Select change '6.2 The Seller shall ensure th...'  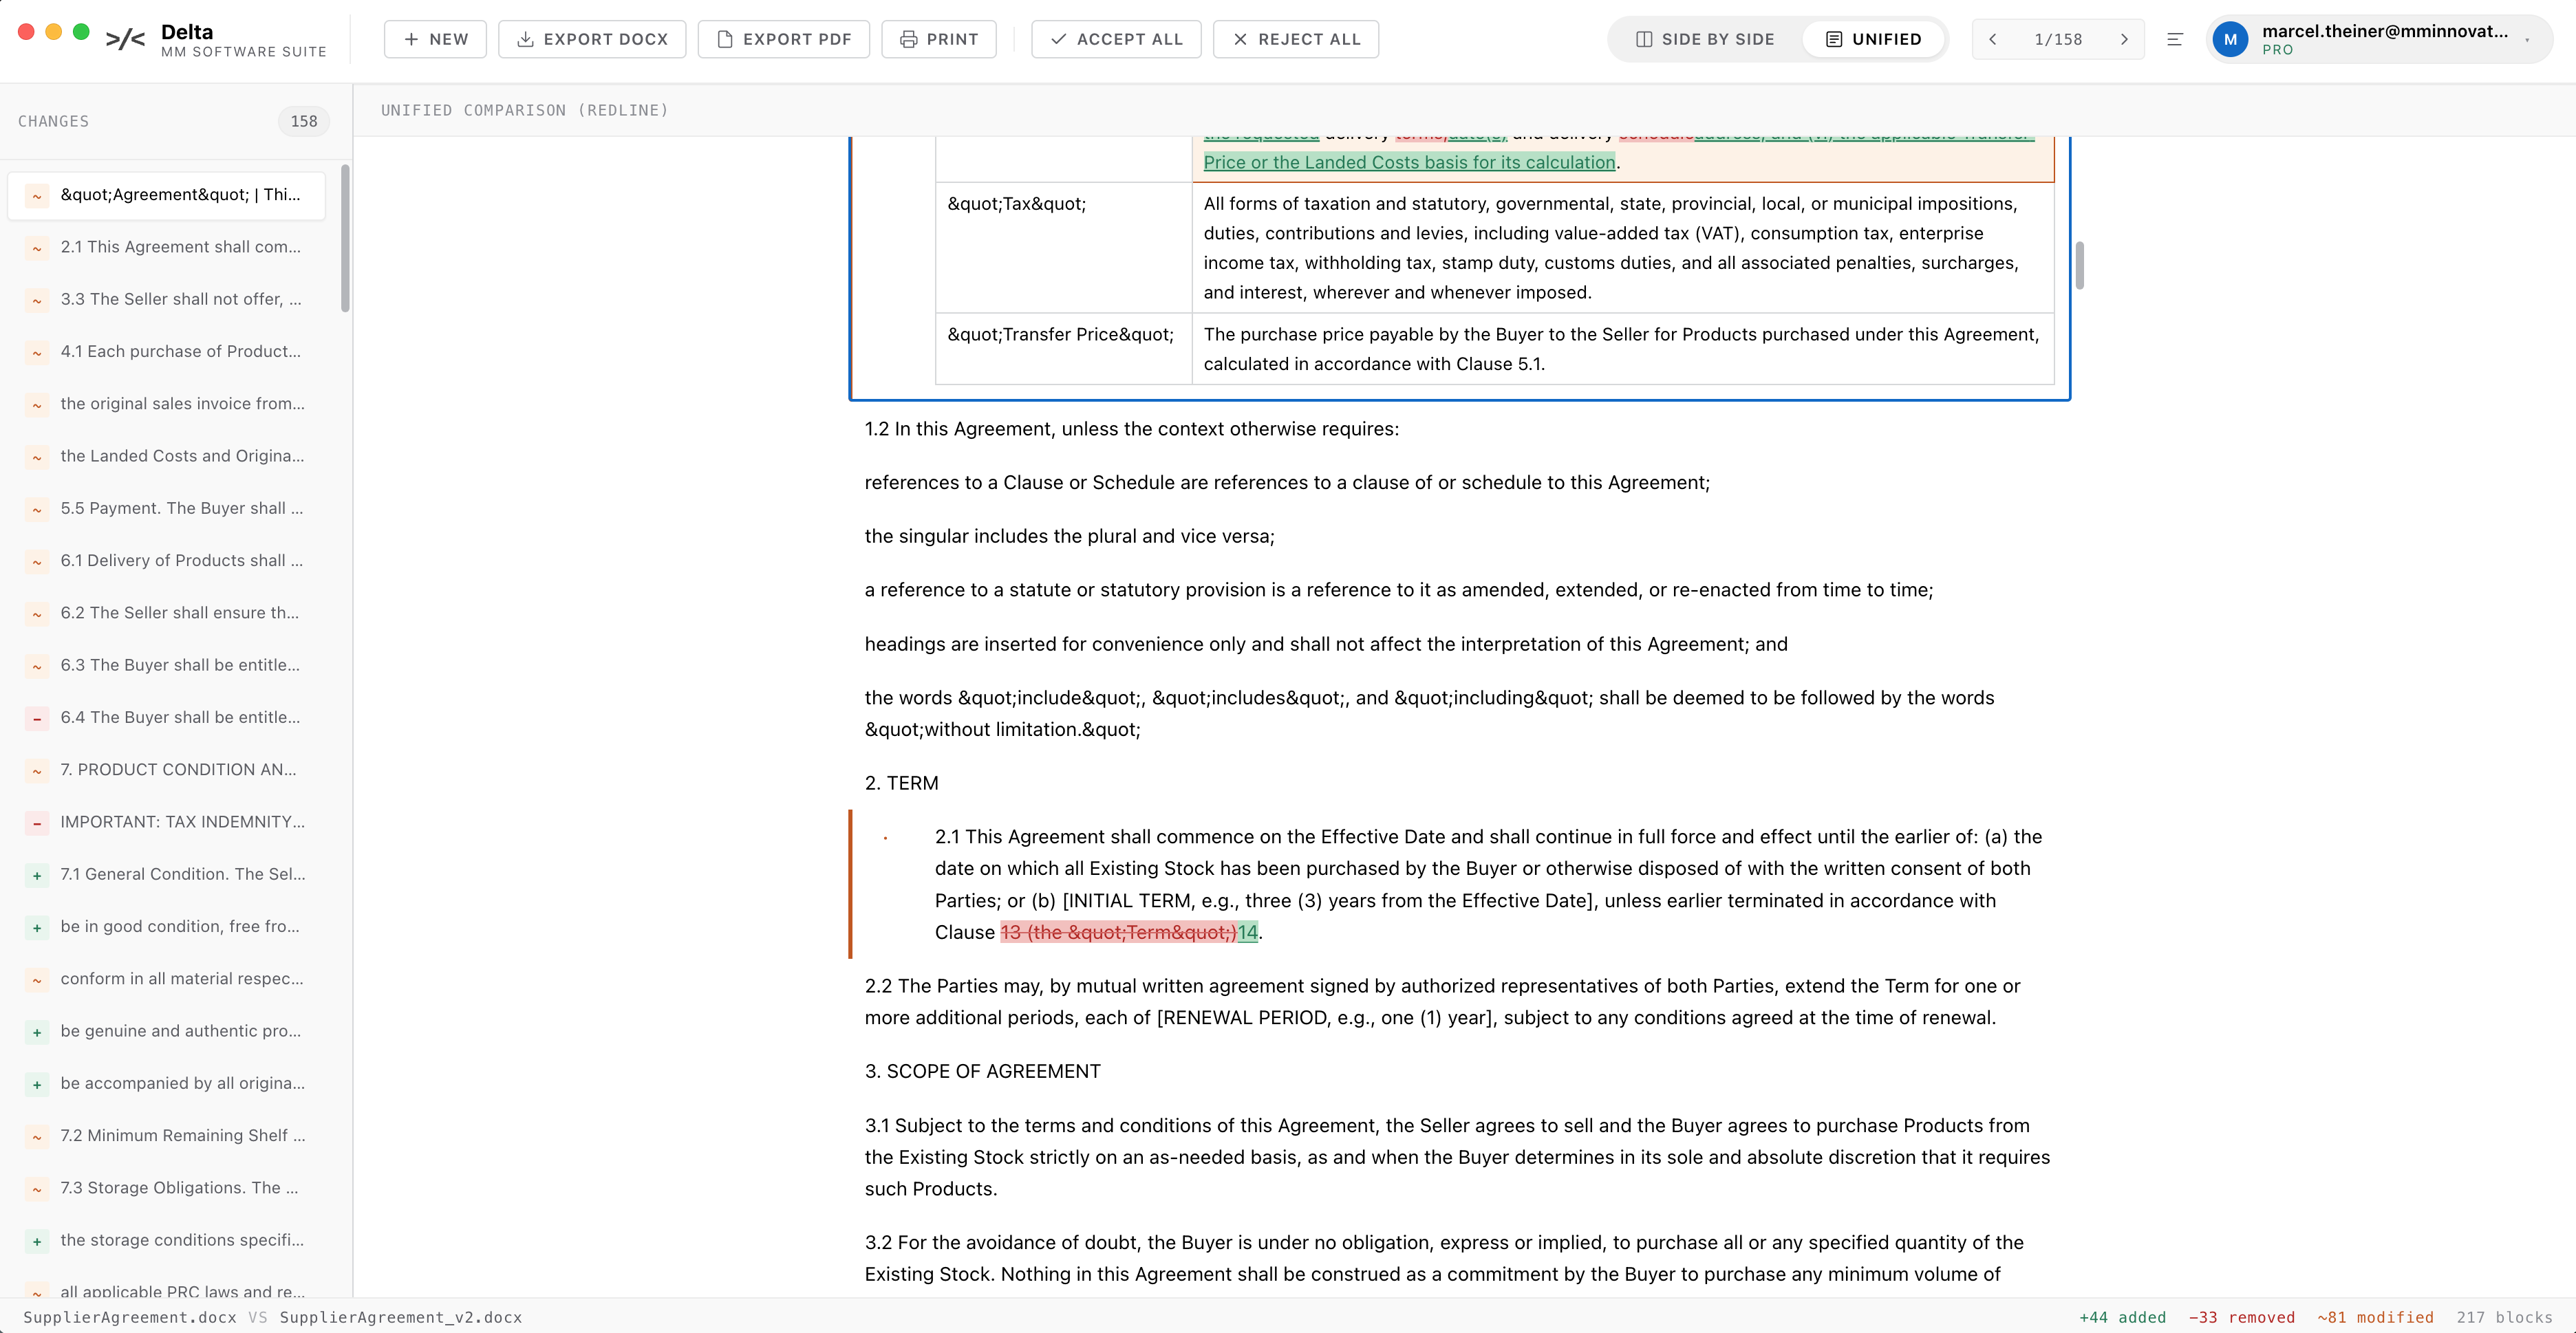[x=166, y=613]
